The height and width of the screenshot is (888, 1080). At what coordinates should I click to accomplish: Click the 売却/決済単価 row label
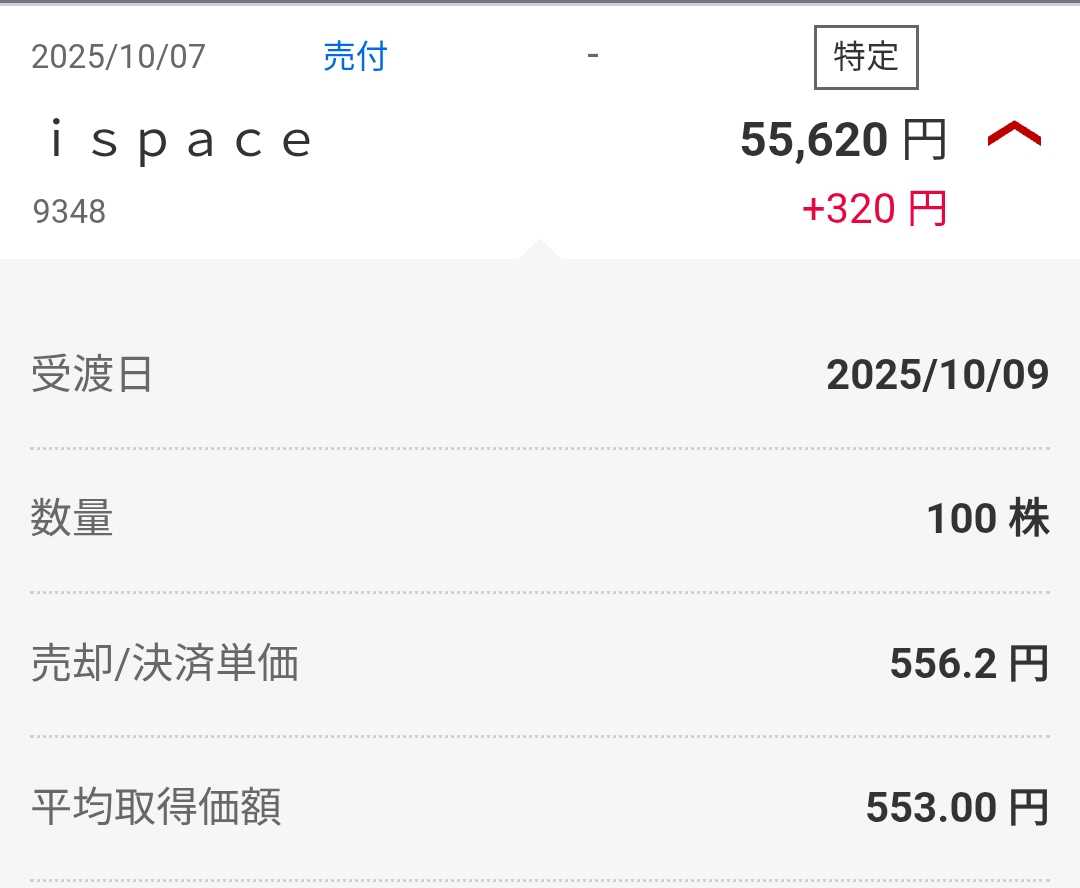(165, 664)
